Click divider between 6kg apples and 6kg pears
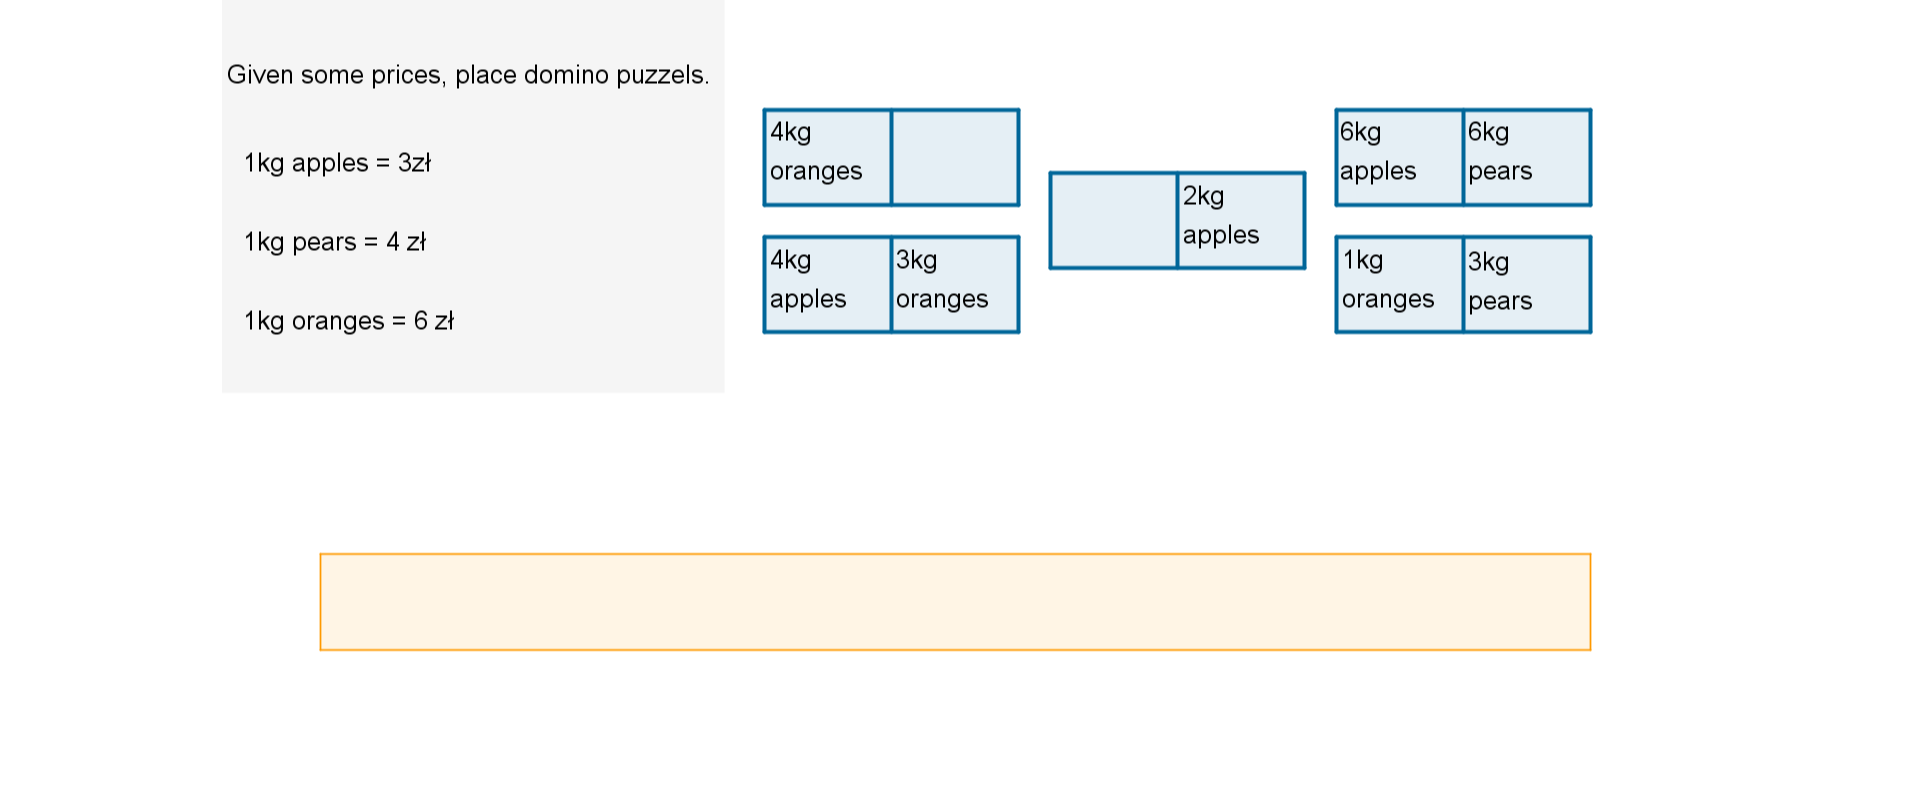 point(1463,158)
